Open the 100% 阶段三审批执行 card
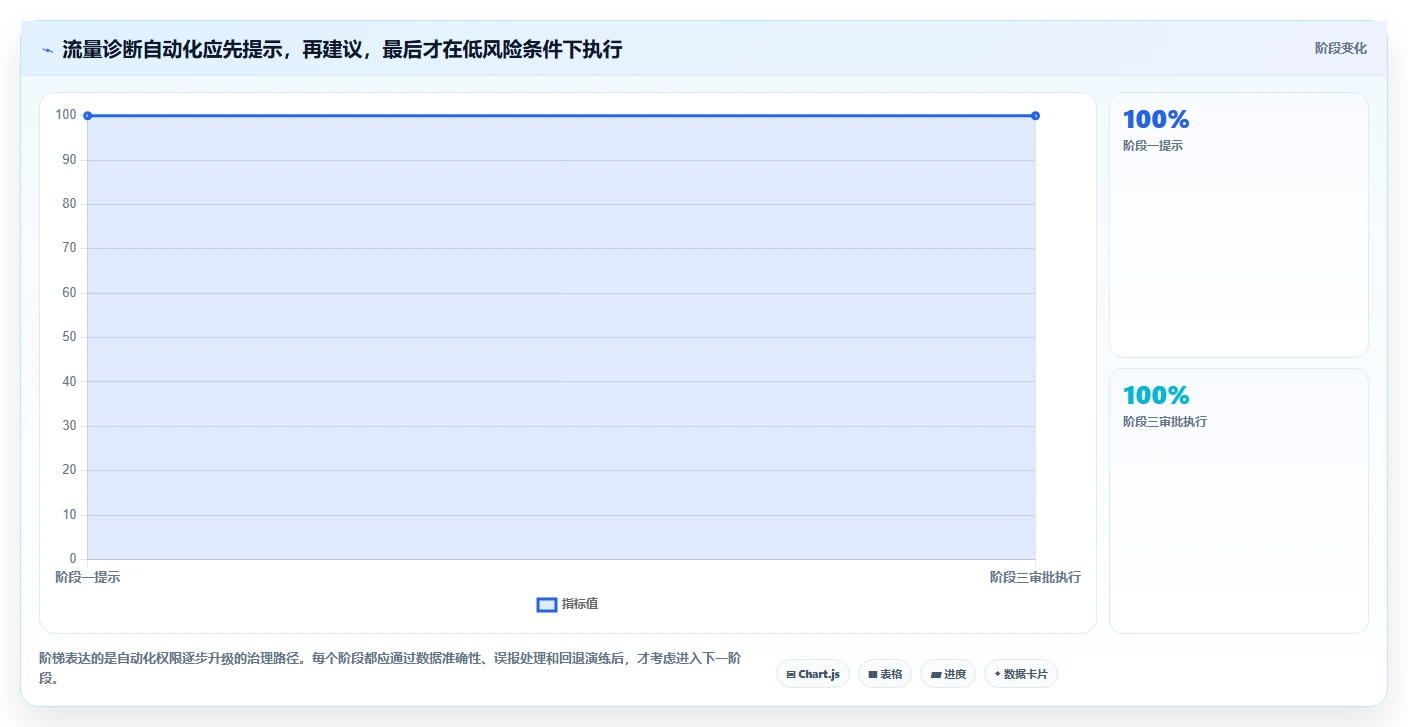 click(x=1238, y=501)
